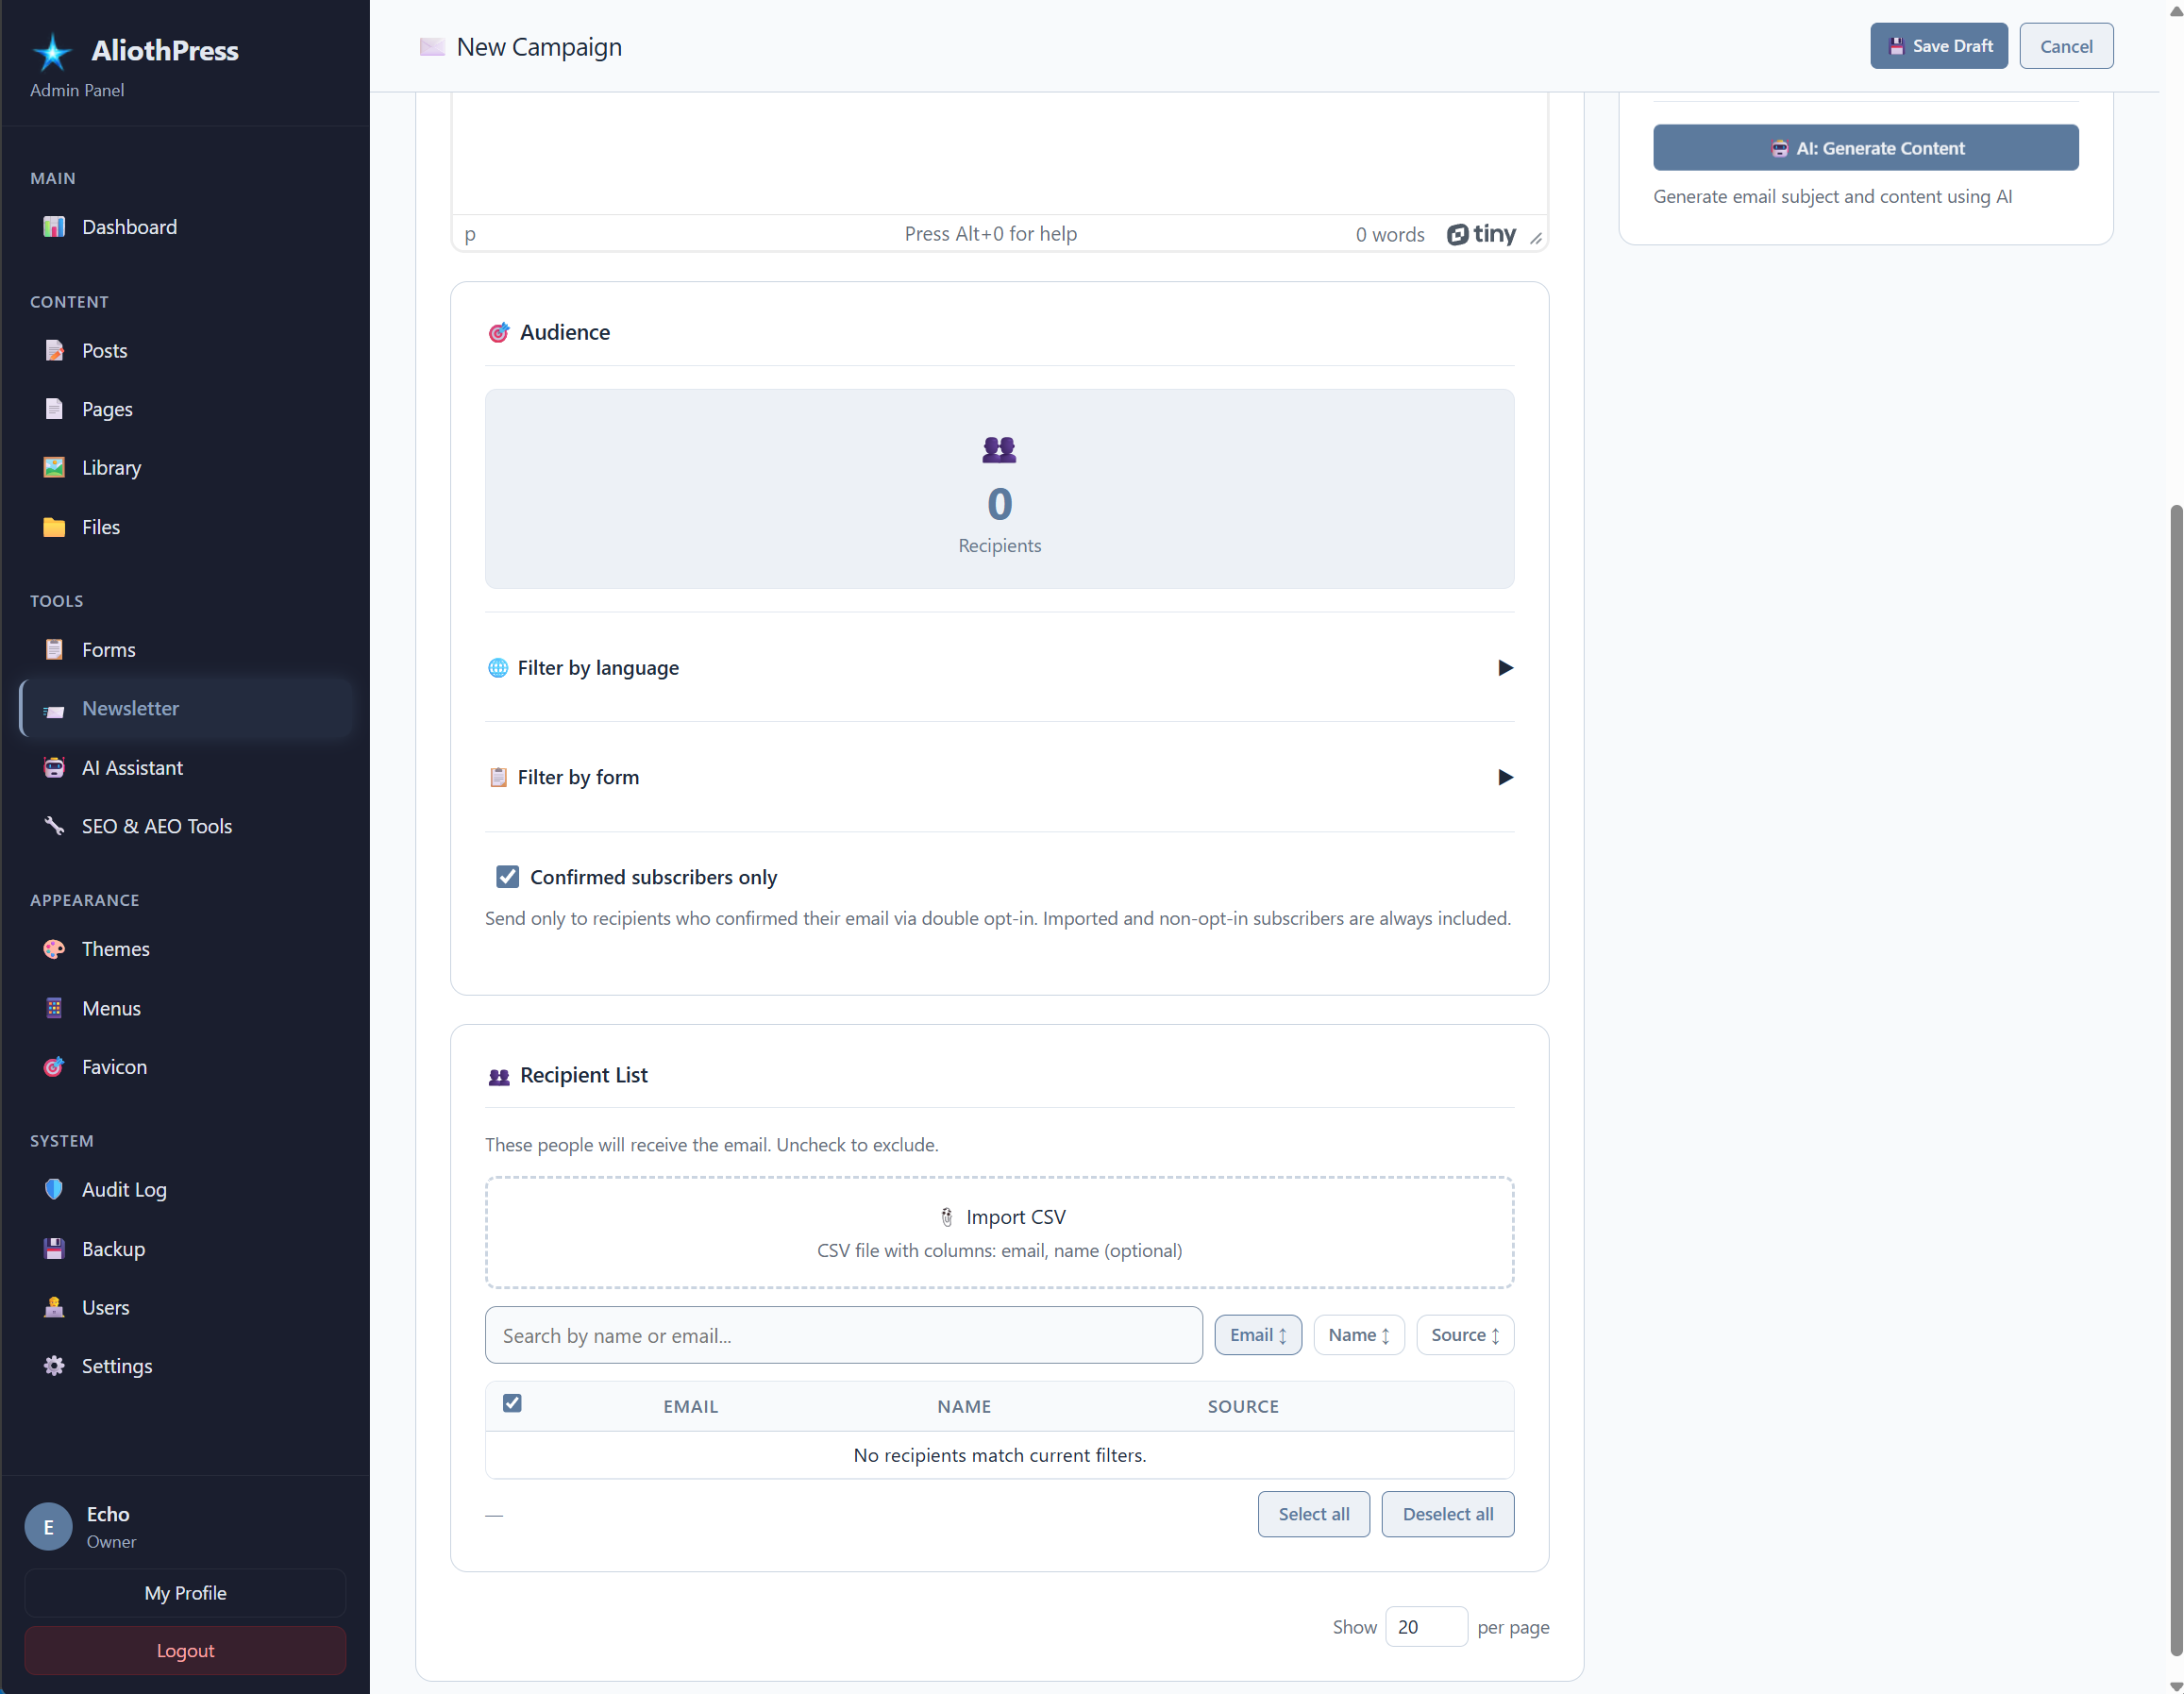Click the Dashboard chart icon in sidebar
This screenshot has width=2184, height=1694.
coord(54,227)
